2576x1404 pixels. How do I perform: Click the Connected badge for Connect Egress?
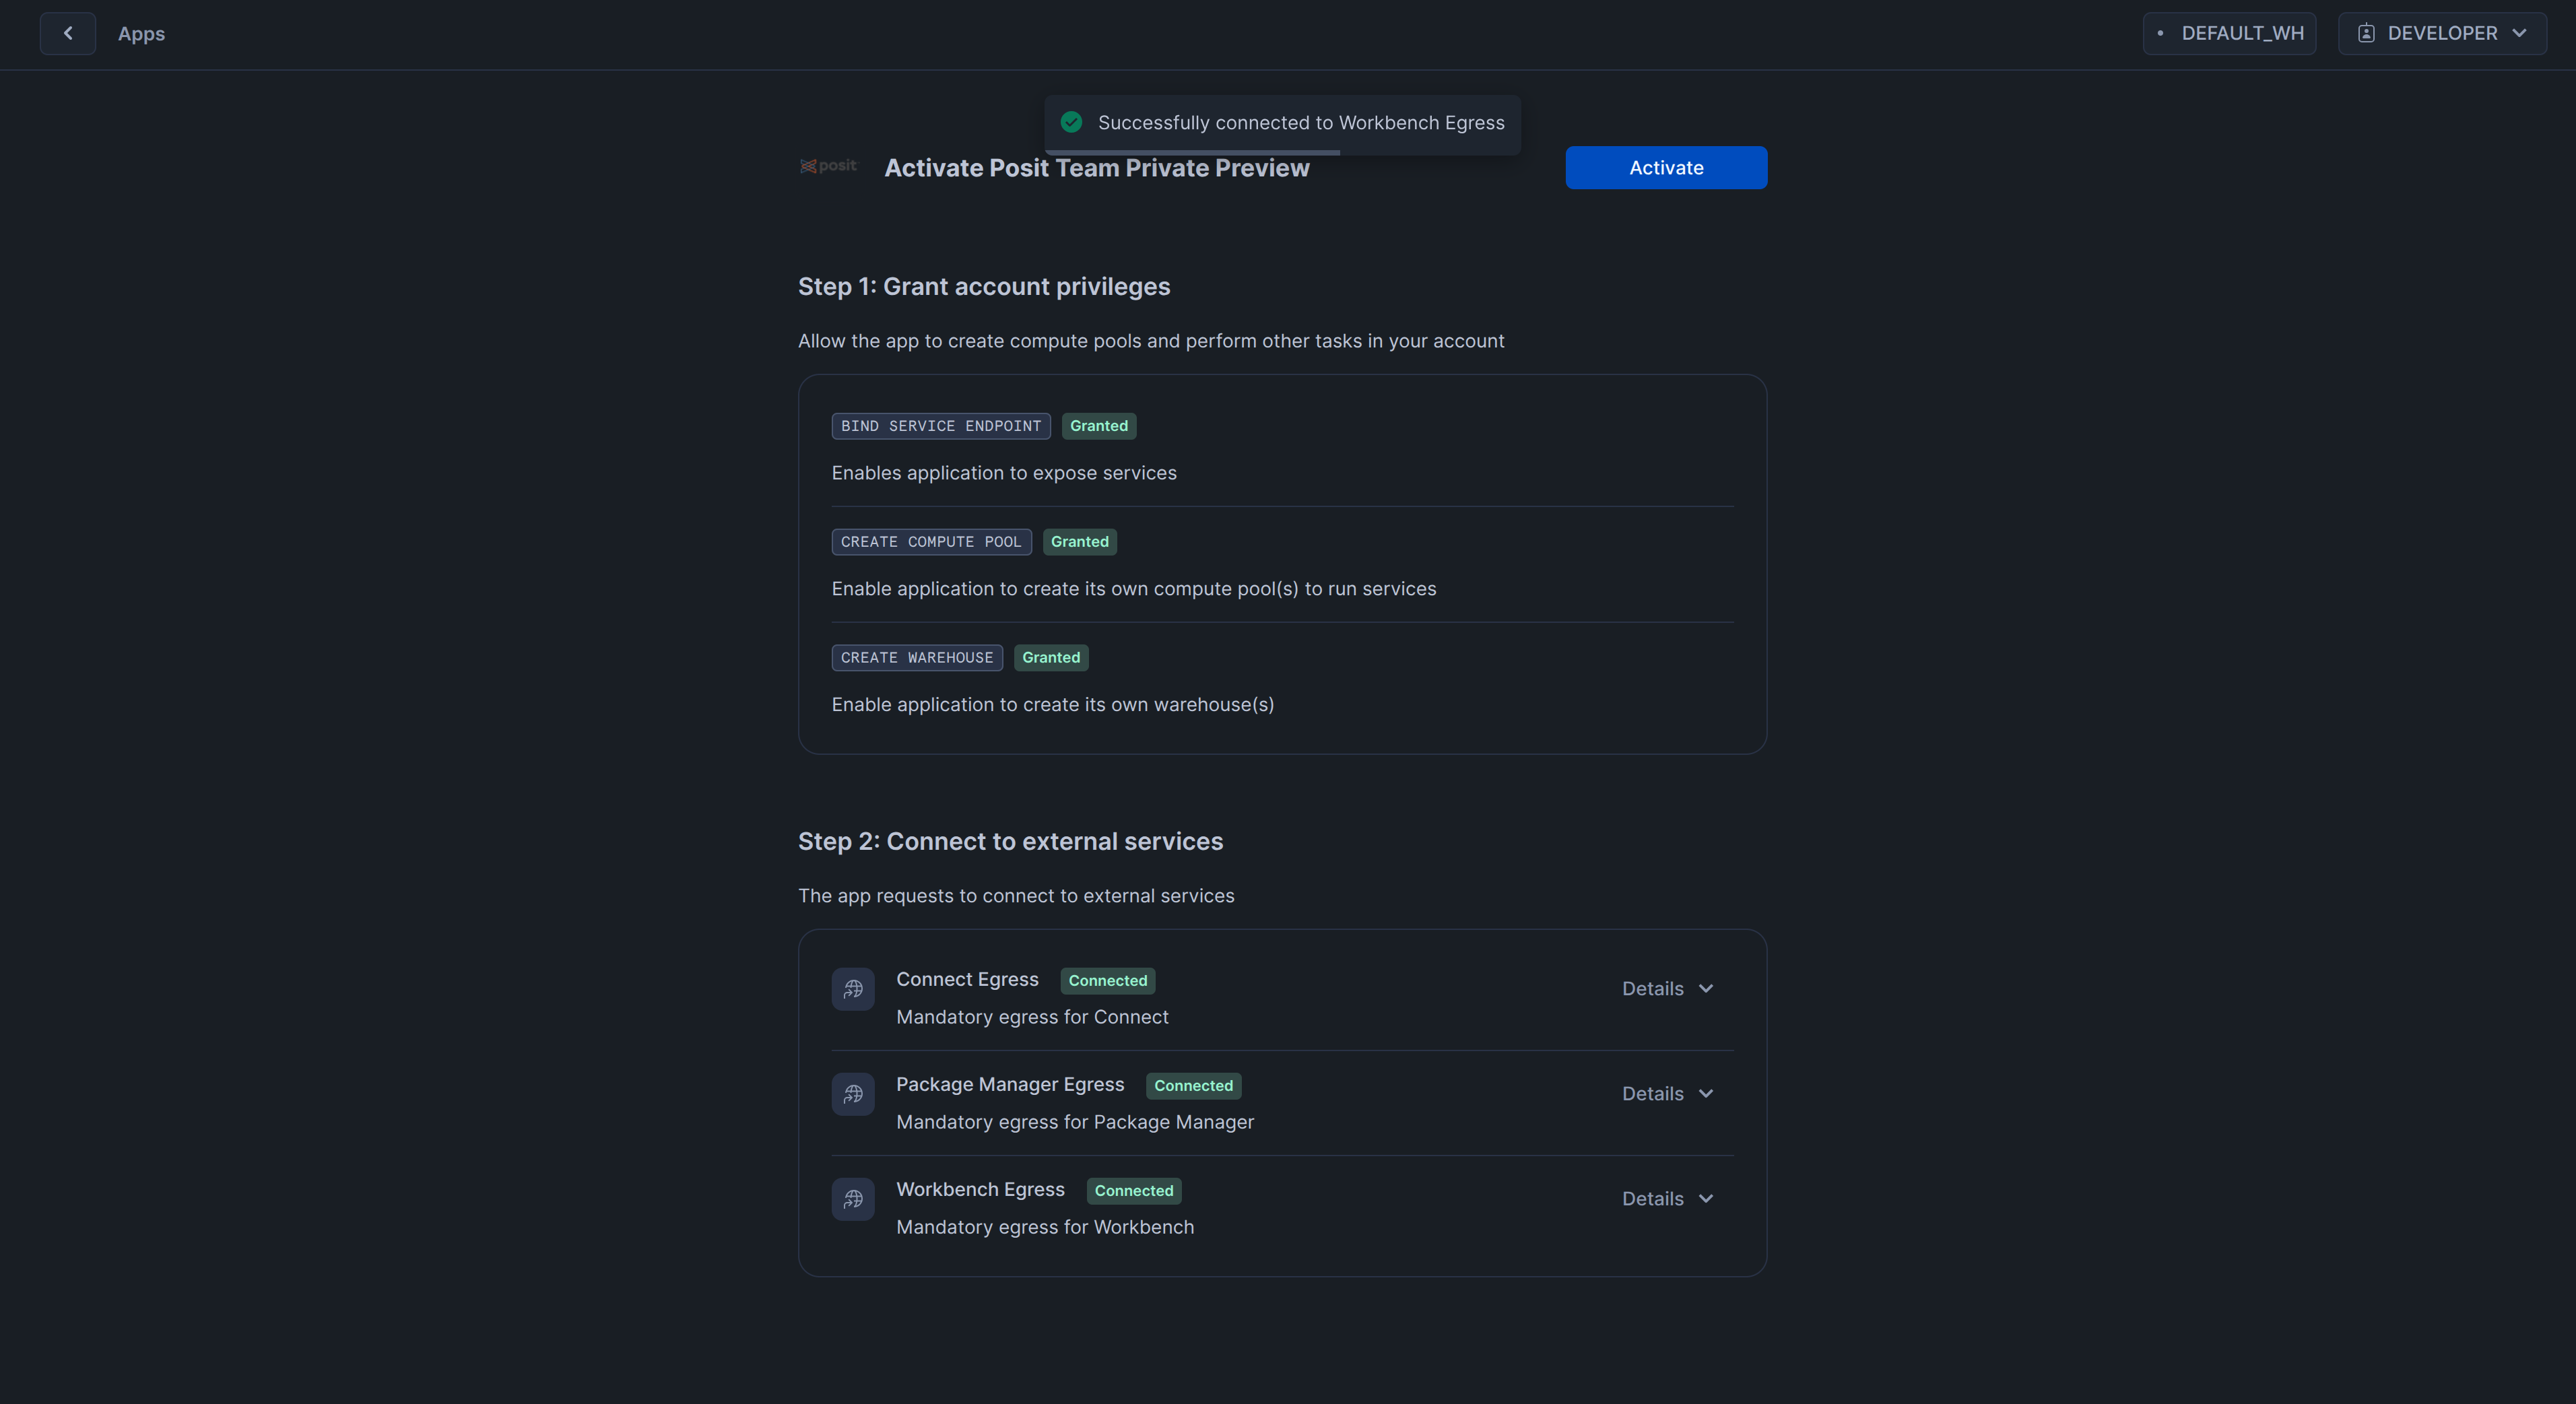tap(1108, 981)
